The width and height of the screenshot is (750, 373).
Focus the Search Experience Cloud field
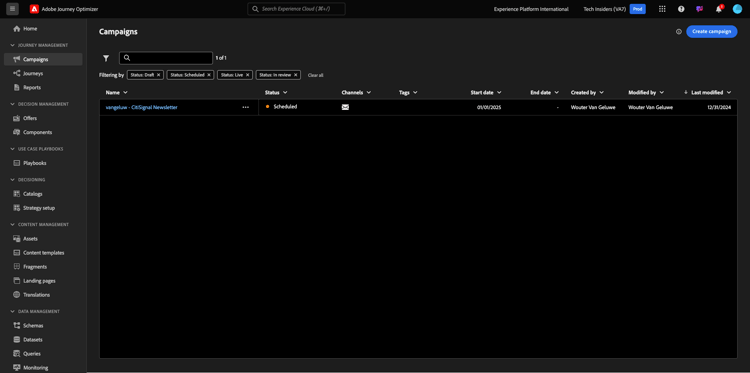pos(296,9)
